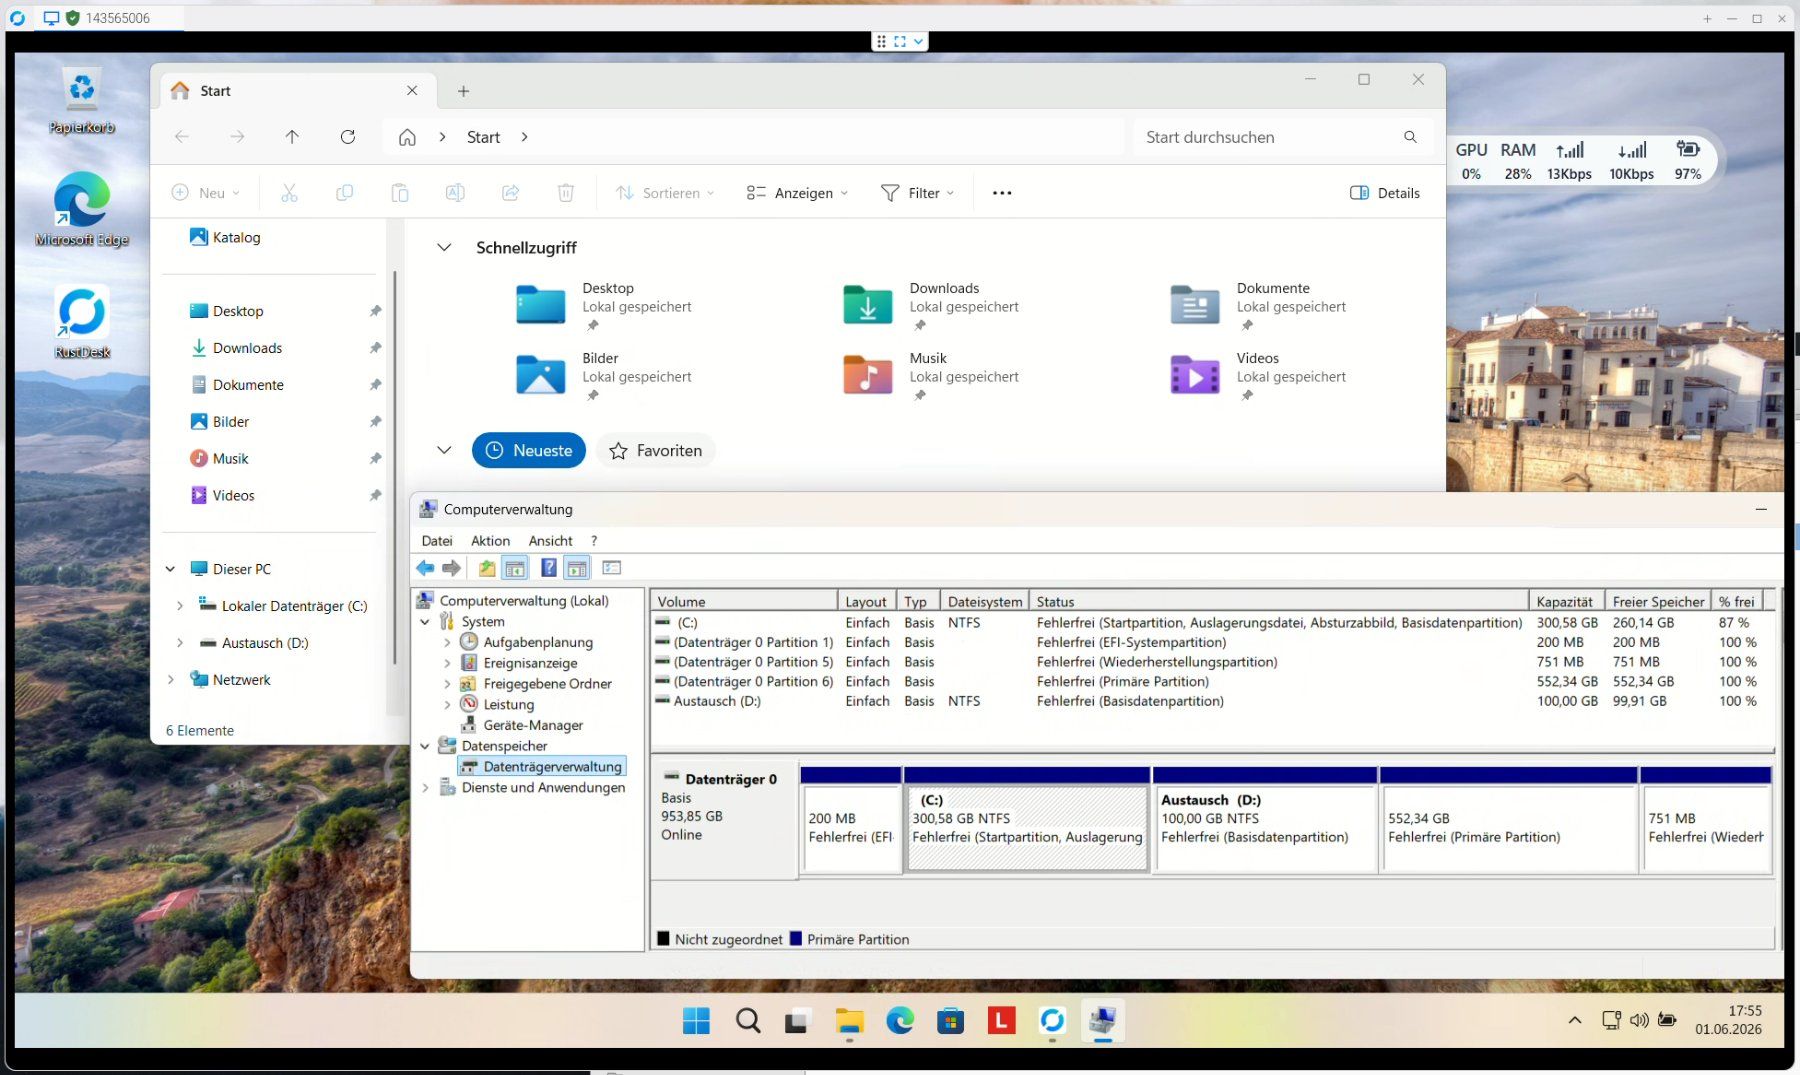Click the cut scissors icon in Explorer
The height and width of the screenshot is (1075, 1800).
point(289,193)
